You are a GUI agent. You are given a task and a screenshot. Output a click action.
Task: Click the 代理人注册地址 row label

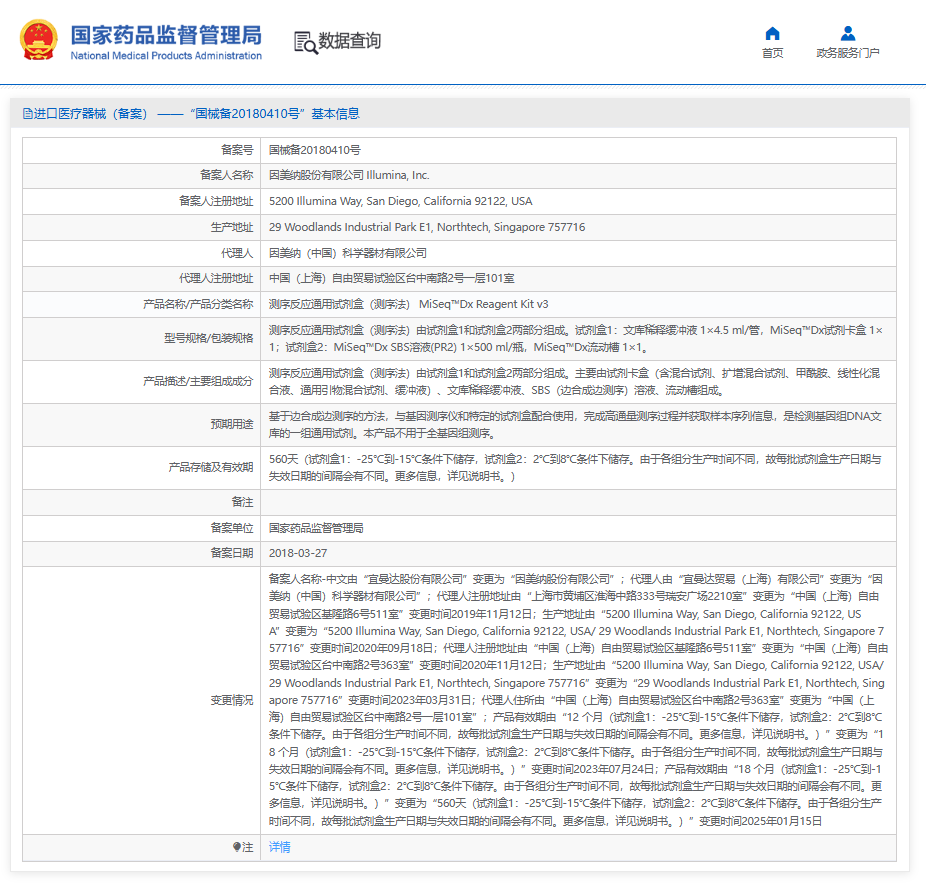click(x=216, y=278)
